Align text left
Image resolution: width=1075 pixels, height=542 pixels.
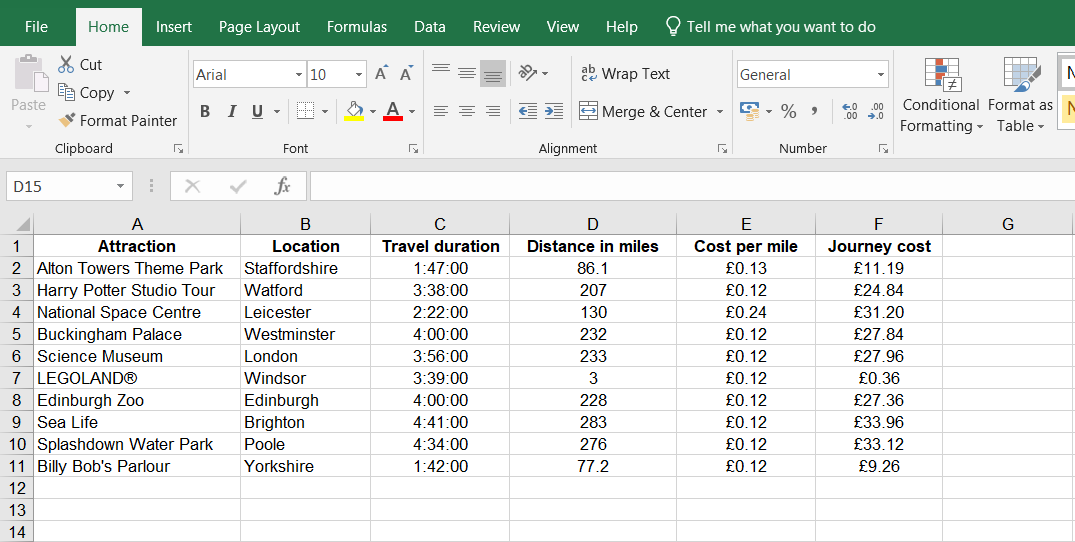click(441, 111)
